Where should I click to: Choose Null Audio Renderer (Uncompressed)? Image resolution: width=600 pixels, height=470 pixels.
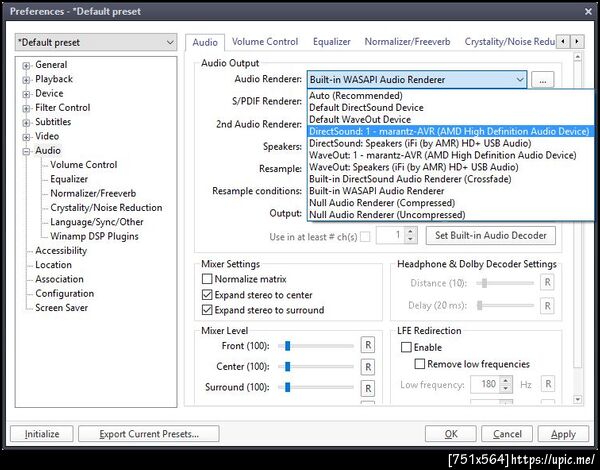450,214
